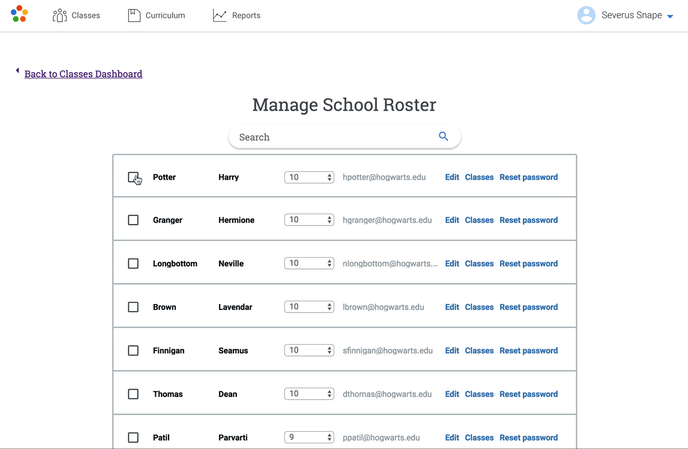The image size is (688, 449).
Task: Open Classes for Neville Longbottom
Action: 479,263
